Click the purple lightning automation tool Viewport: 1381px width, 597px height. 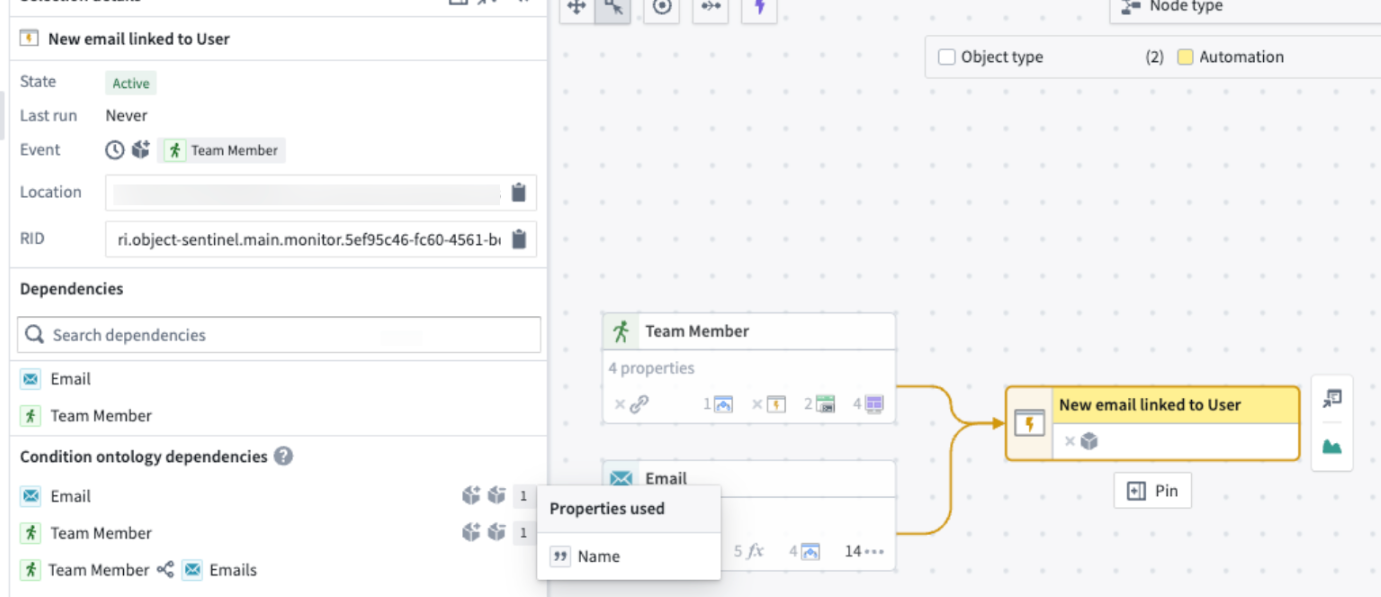[759, 8]
